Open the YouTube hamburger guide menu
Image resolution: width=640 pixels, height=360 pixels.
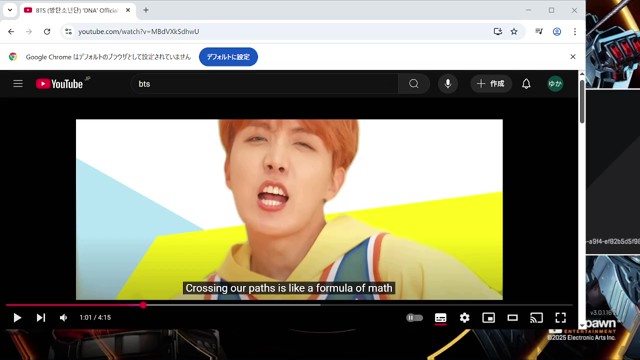click(x=18, y=84)
